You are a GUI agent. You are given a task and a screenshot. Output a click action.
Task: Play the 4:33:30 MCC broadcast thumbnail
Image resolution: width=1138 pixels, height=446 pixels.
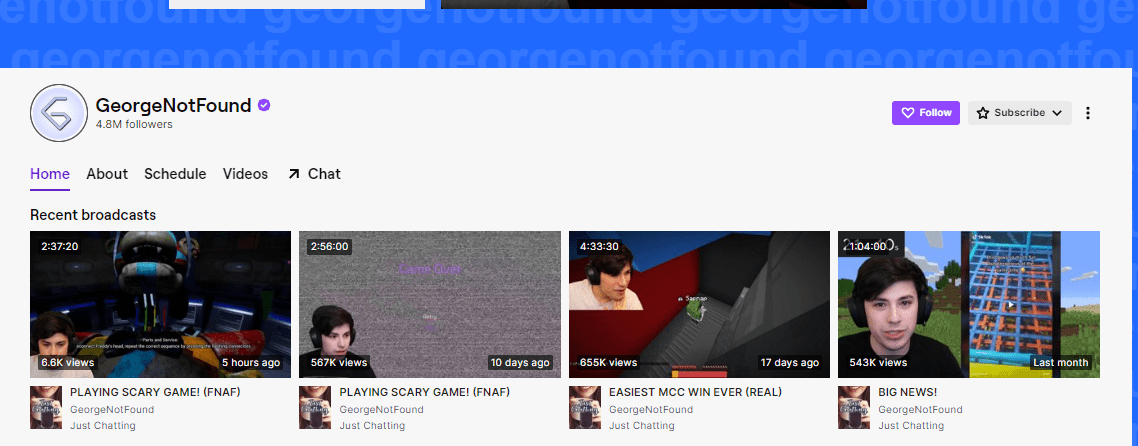tap(699, 305)
